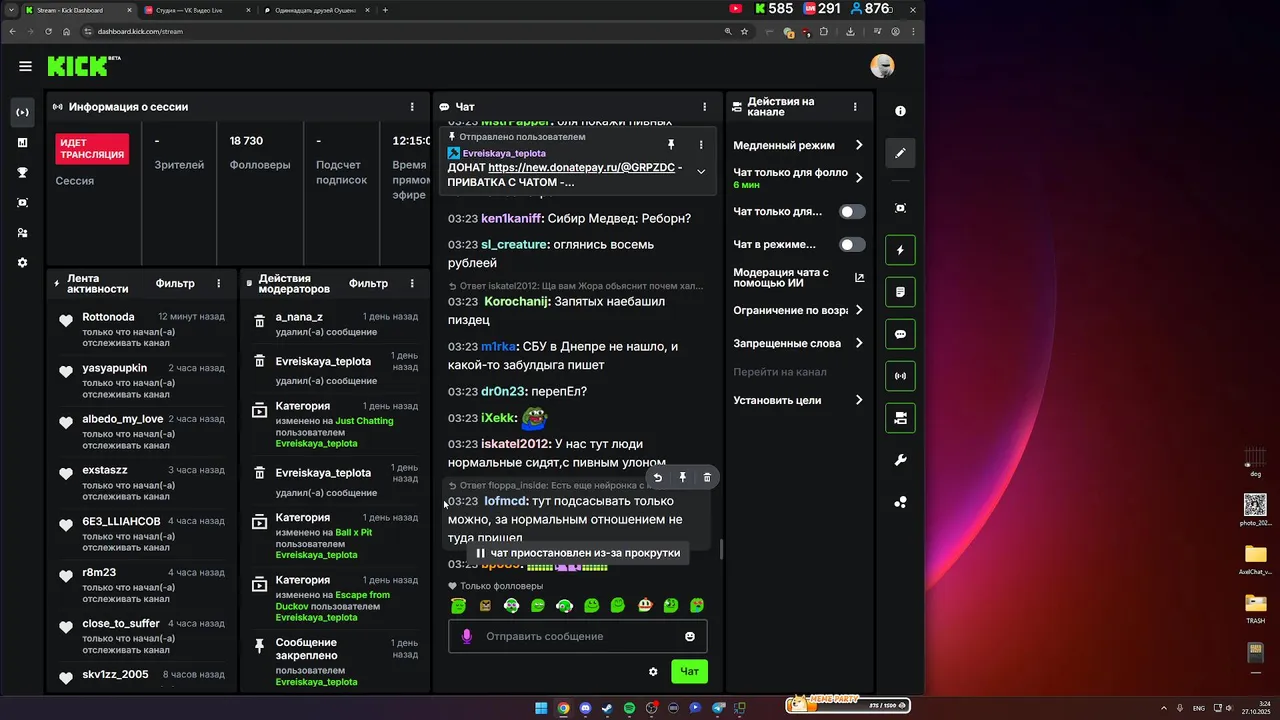Open Модерация чата с помощью ИИ link
Viewport: 1280px width, 720px height.
pyautogui.click(x=799, y=278)
